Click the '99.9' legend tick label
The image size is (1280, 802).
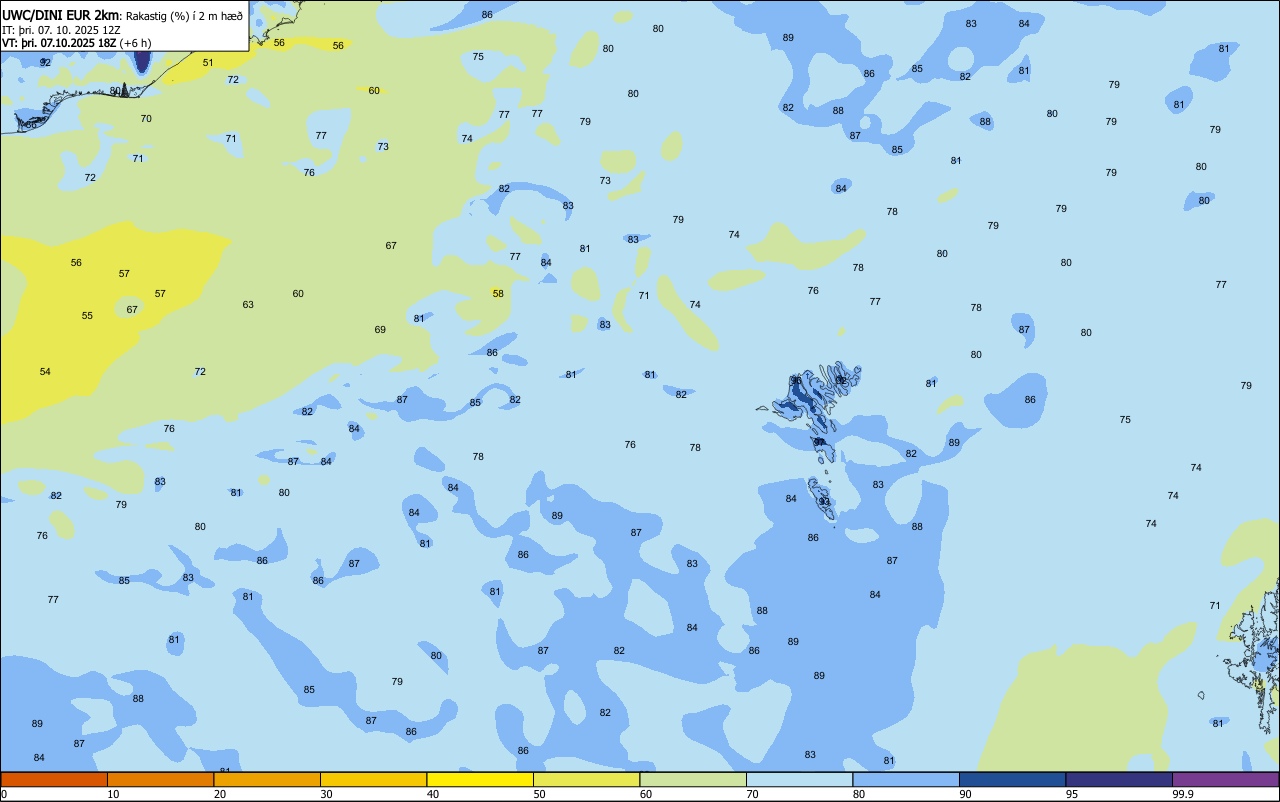tap(1183, 794)
